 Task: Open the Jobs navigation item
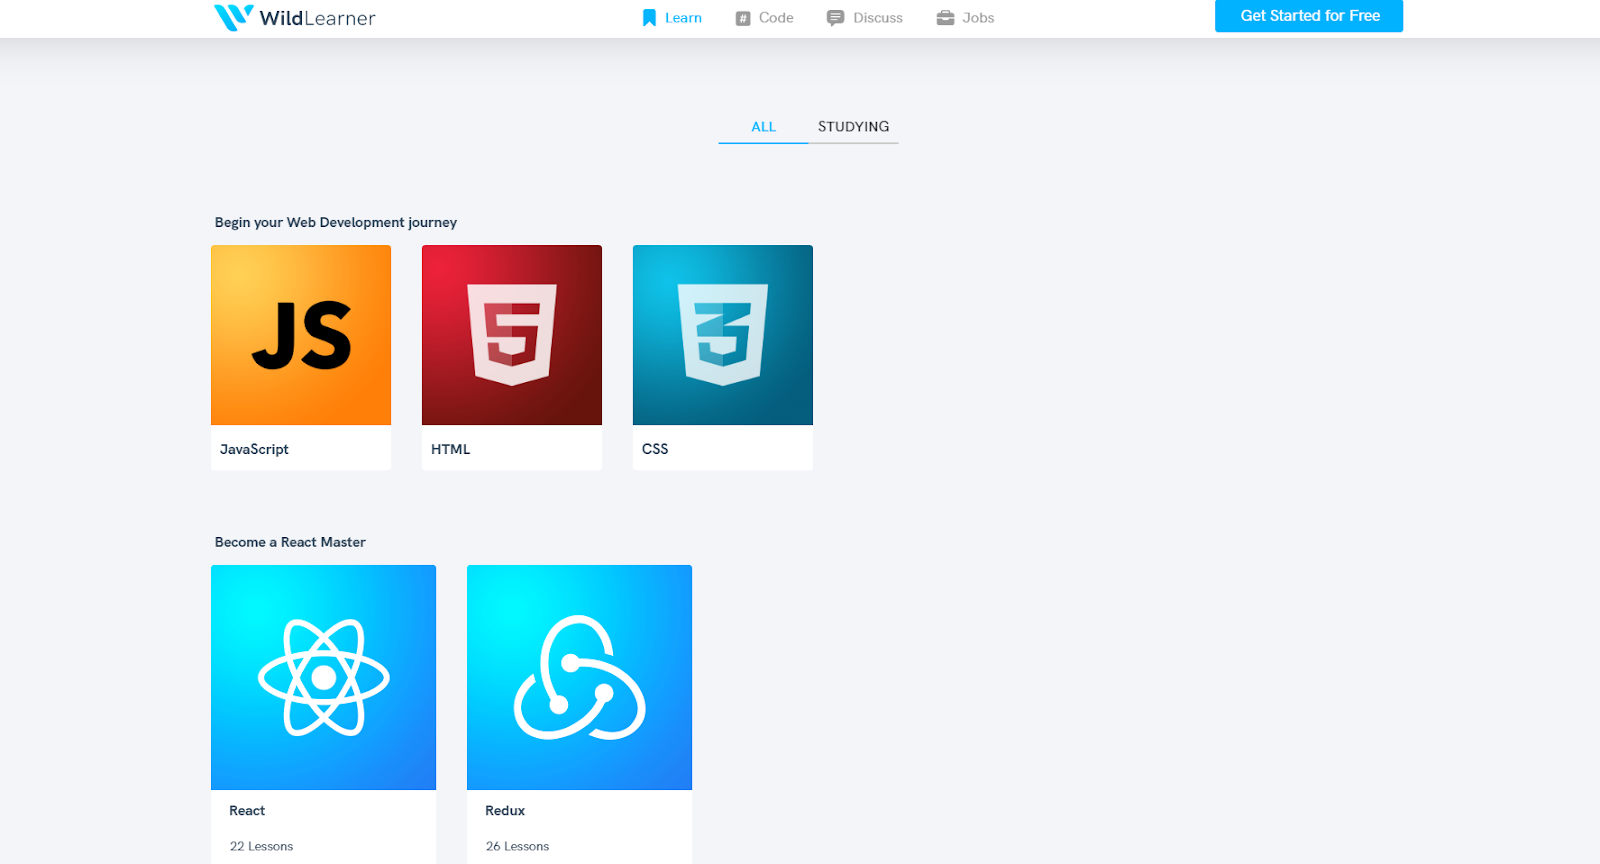coord(965,18)
